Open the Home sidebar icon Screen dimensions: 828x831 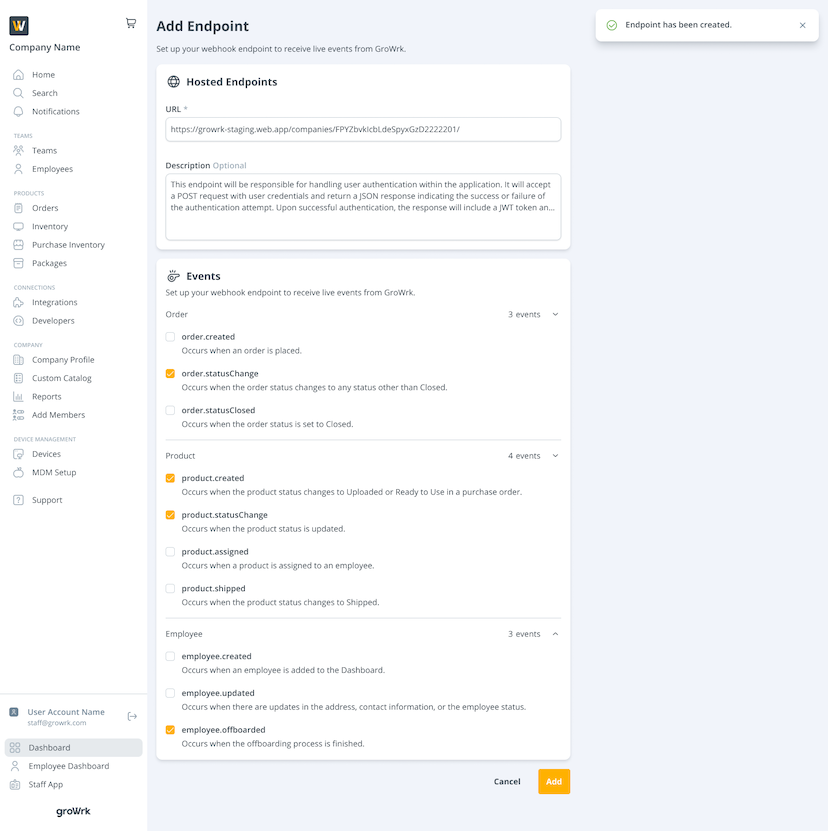(x=18, y=74)
